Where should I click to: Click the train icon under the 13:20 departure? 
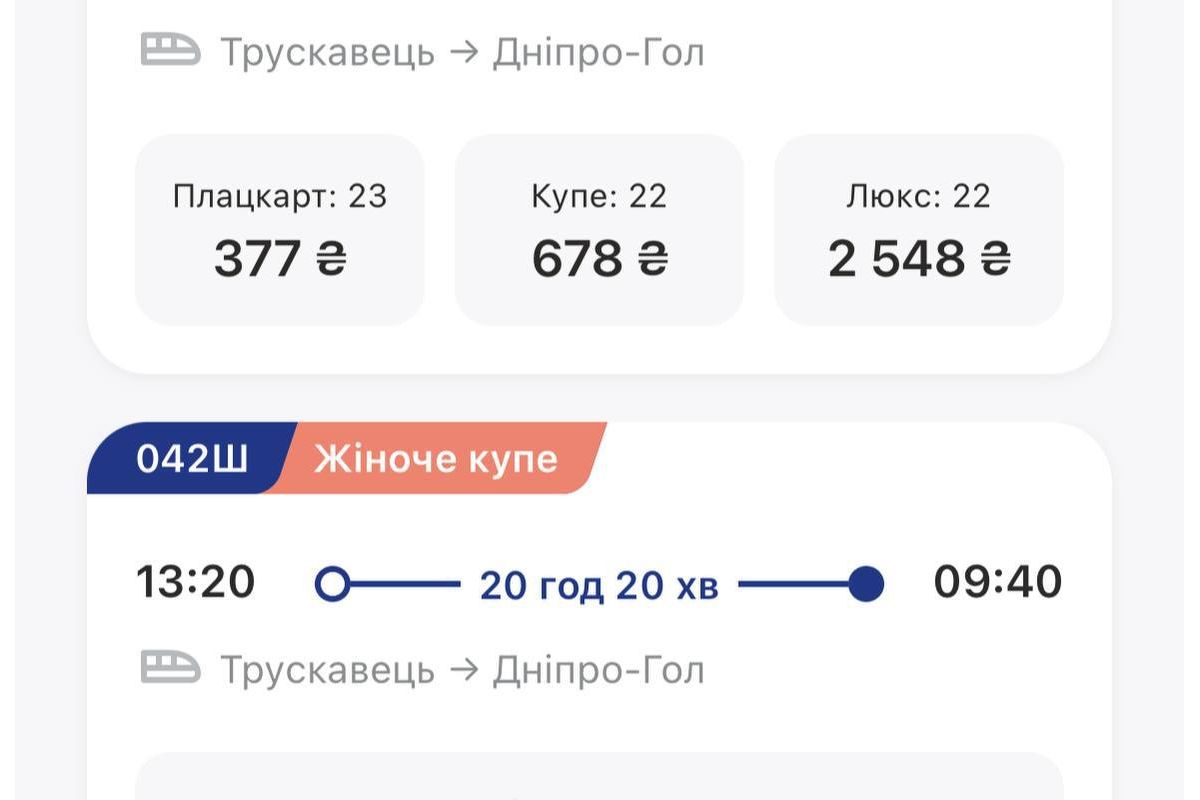170,667
